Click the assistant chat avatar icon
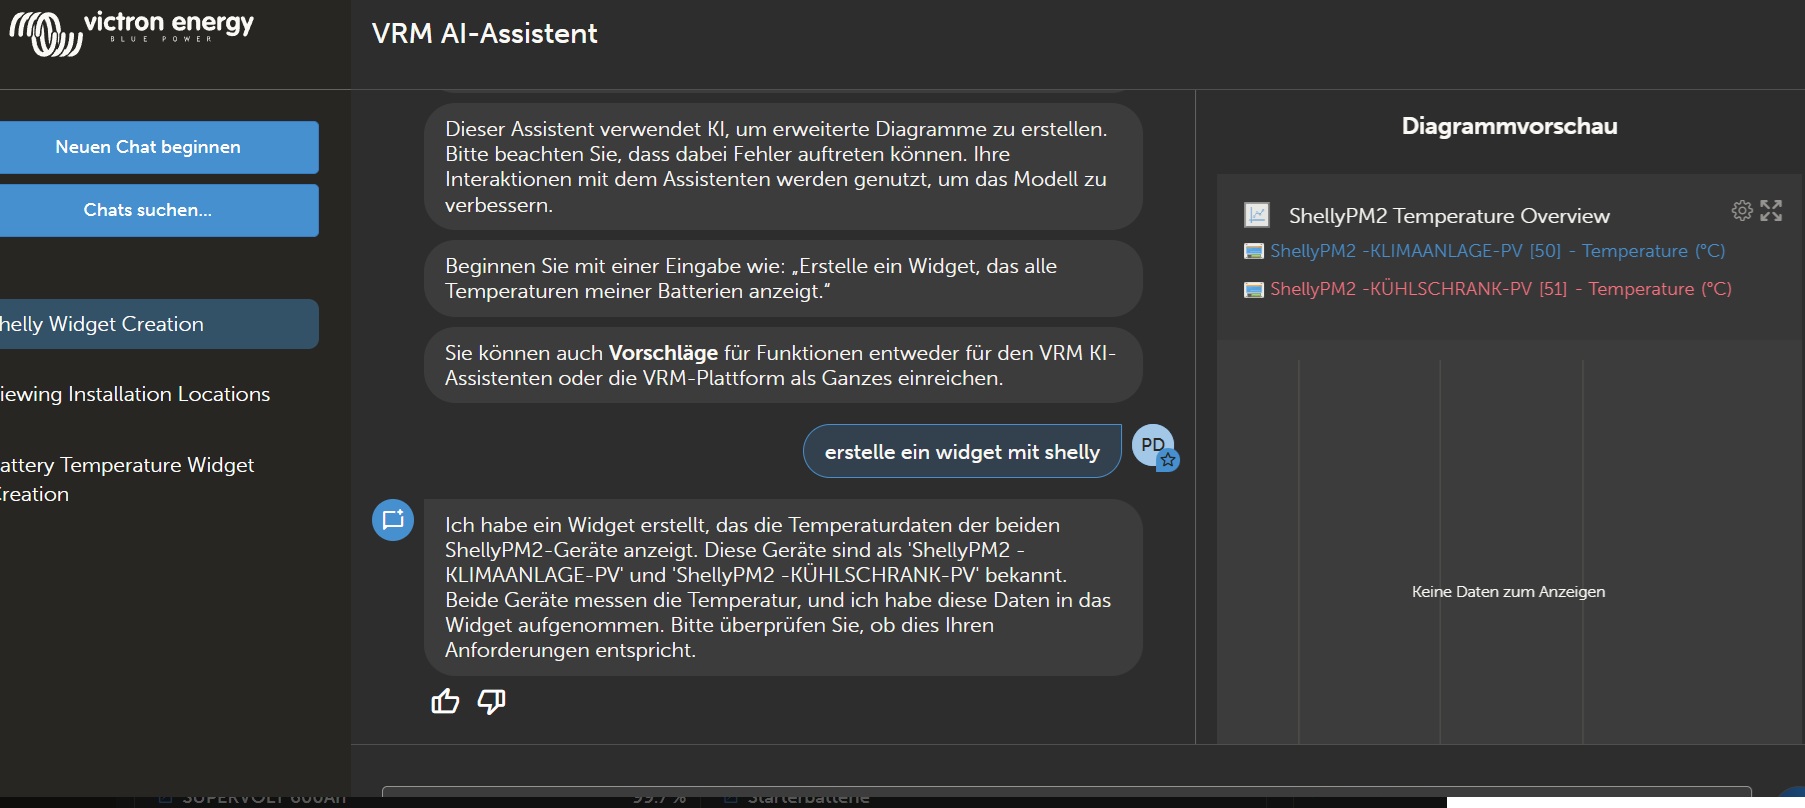The image size is (1805, 808). [393, 520]
